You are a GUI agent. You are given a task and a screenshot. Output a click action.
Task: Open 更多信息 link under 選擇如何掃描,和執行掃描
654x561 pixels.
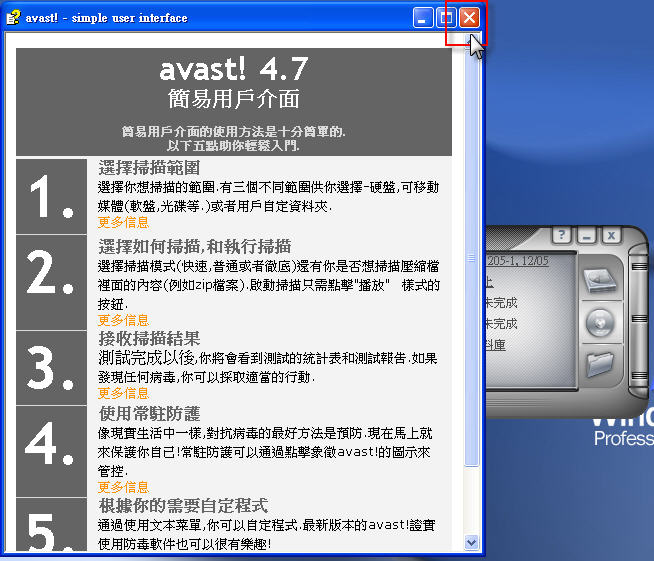pos(123,320)
